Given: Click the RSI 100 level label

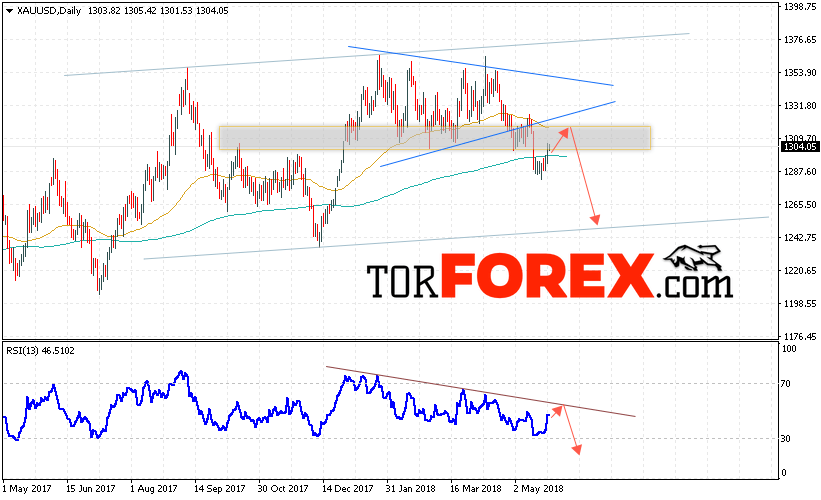Looking at the screenshot, I should click(789, 349).
